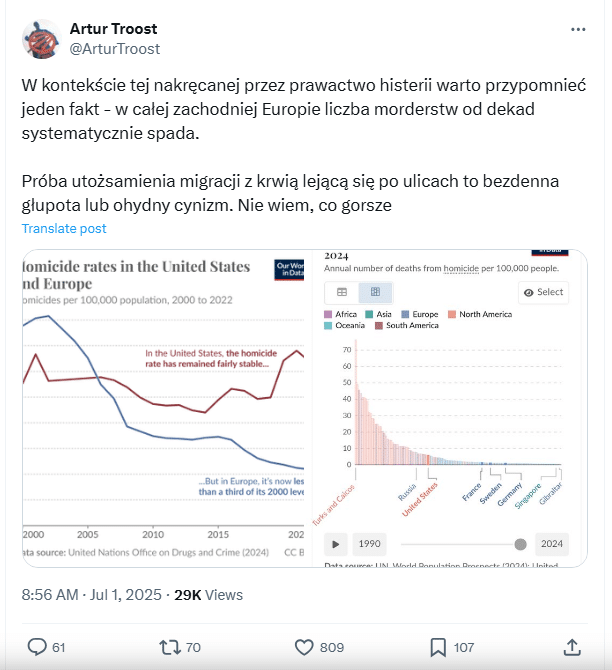Click the share post icon
Screen dimensions: 612x670
[572, 647]
